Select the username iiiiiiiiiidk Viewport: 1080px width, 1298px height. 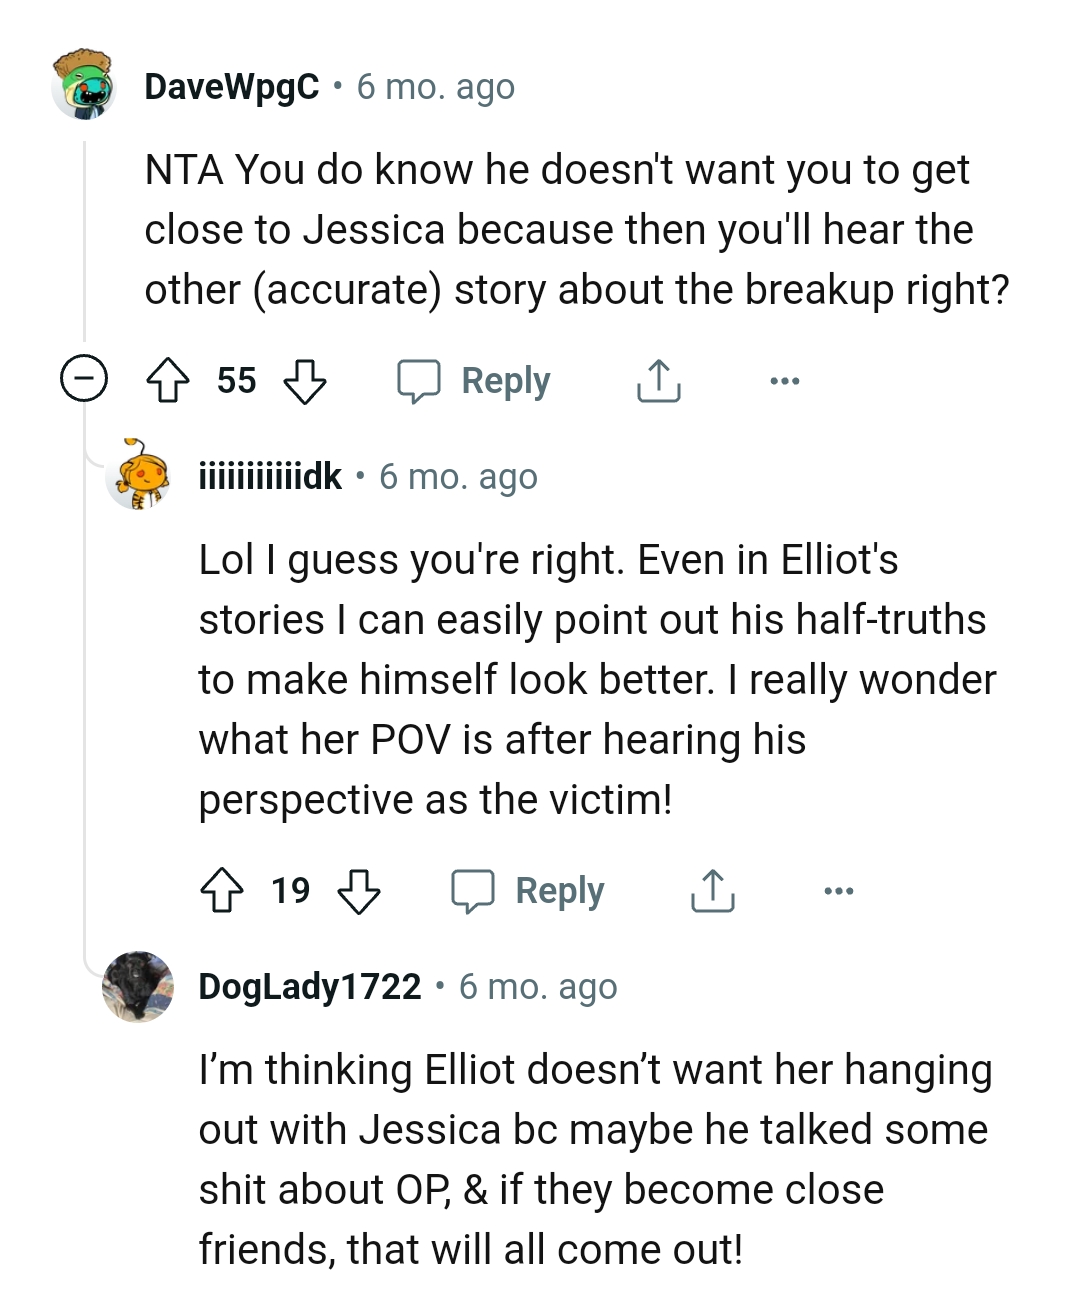pyautogui.click(x=272, y=477)
